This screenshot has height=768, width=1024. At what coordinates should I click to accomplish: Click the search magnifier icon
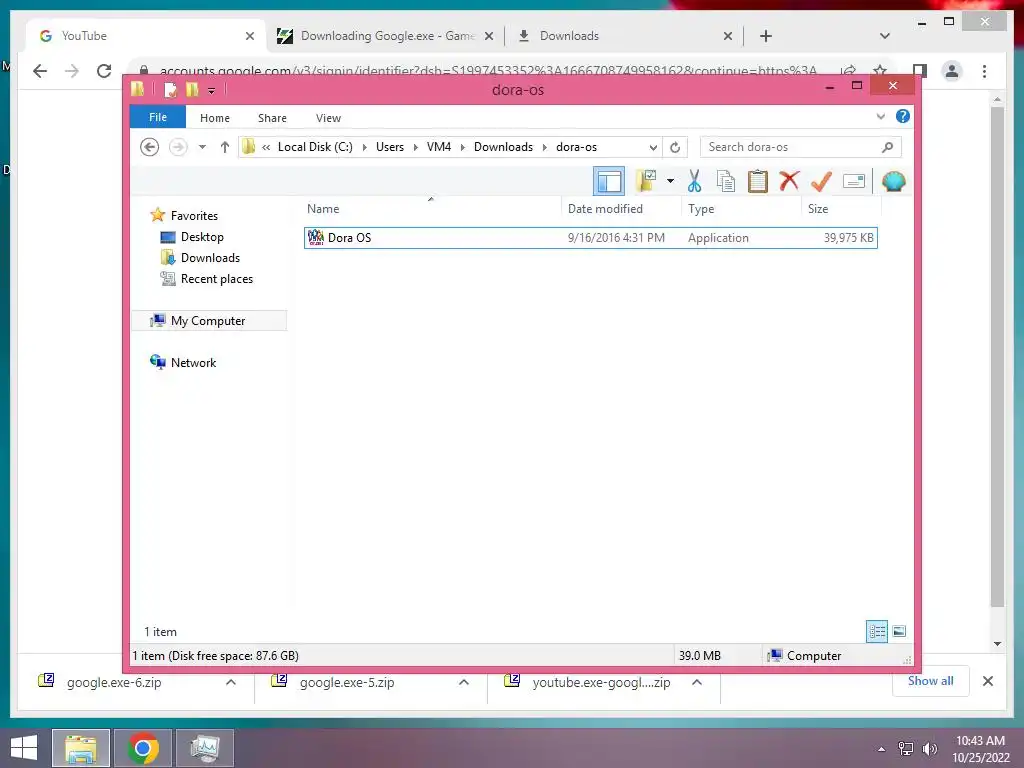click(887, 147)
